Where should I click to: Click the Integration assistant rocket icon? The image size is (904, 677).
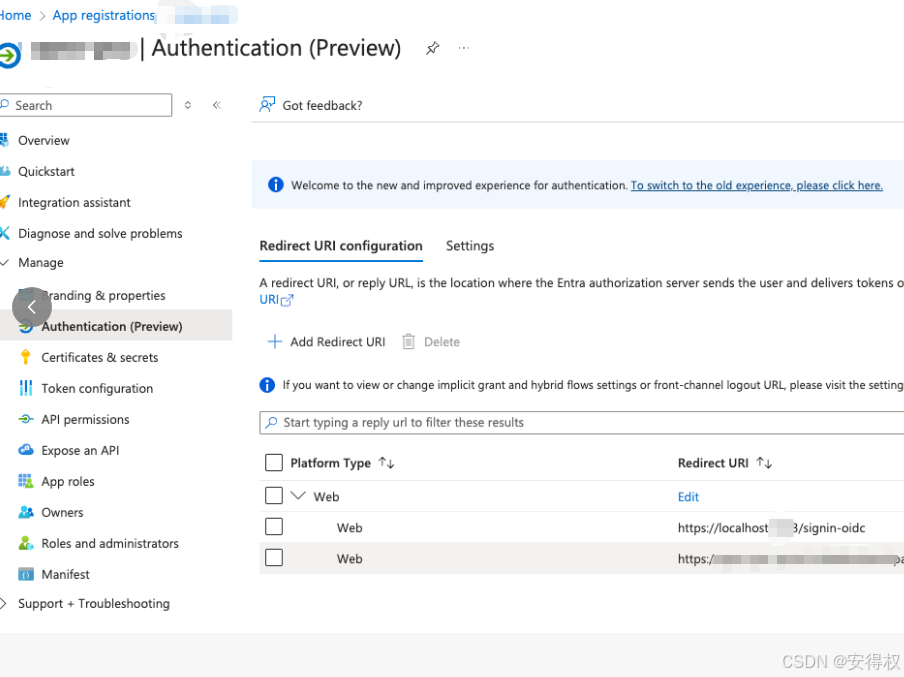point(5,202)
